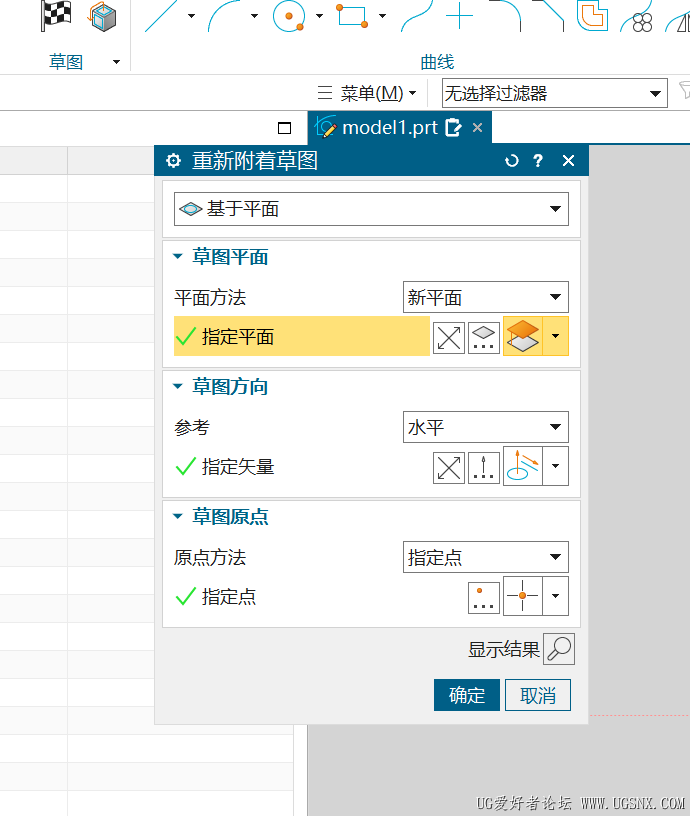The image size is (690, 816).
Task: Open the vector dialog icon for 指定矢量
Action: 484,468
